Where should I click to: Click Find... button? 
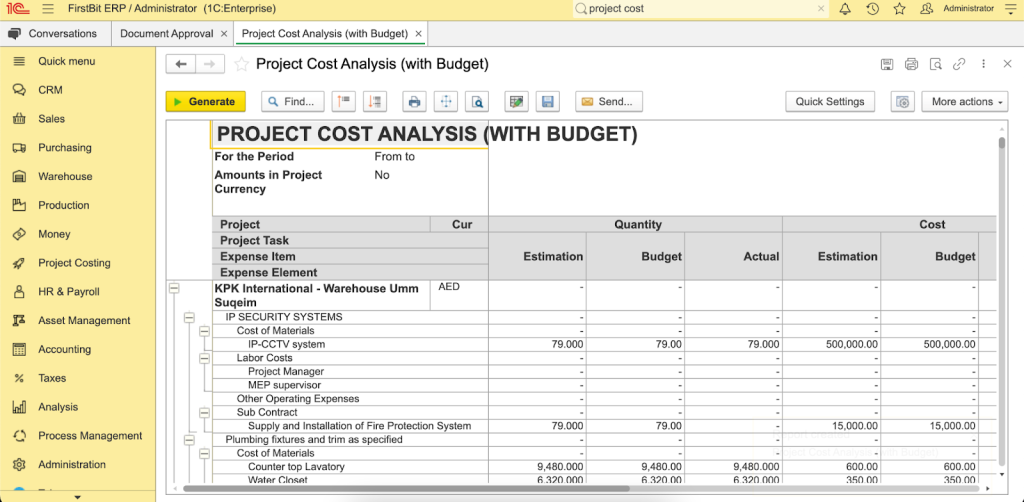[x=293, y=101]
